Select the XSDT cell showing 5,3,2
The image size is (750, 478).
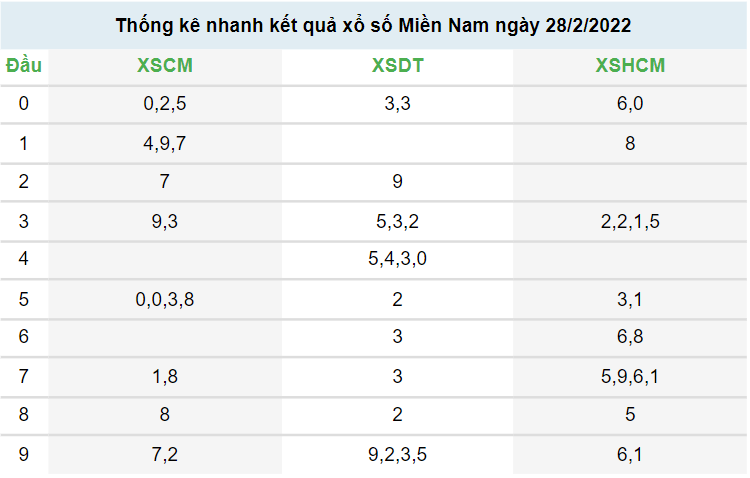[x=397, y=221]
